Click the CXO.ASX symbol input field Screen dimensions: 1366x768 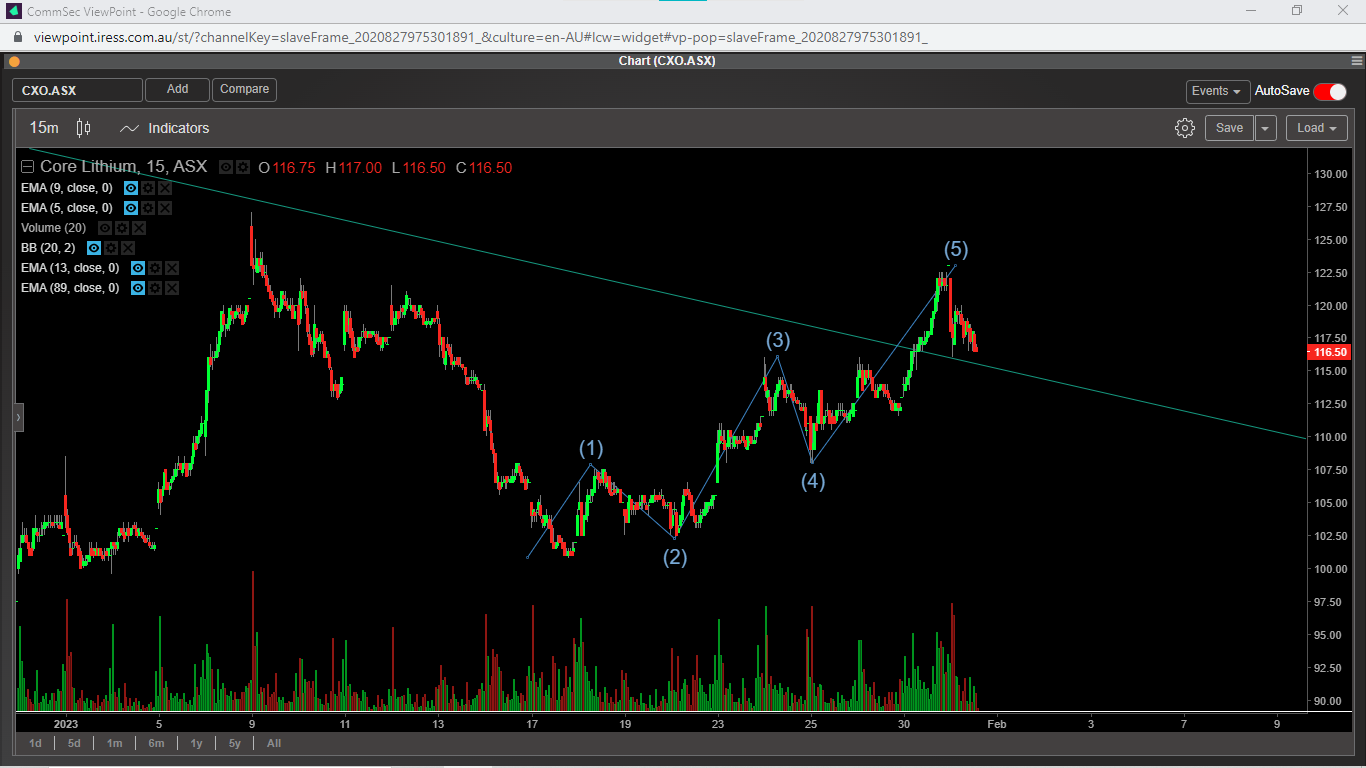pos(77,90)
